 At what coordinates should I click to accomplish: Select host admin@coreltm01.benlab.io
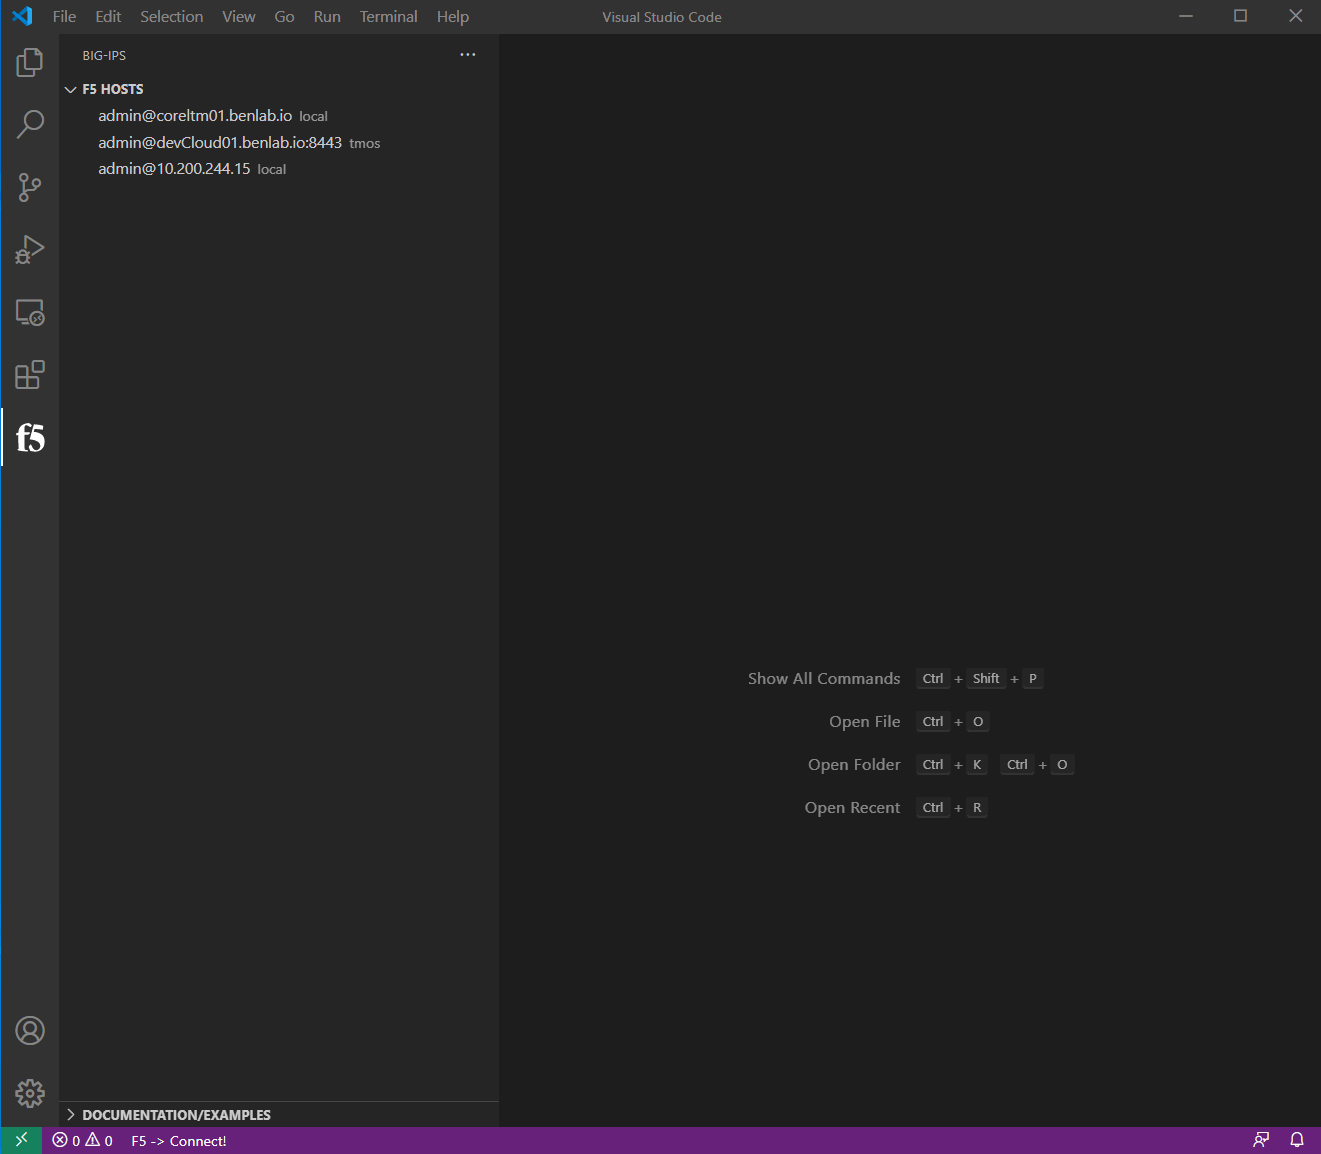(279, 116)
